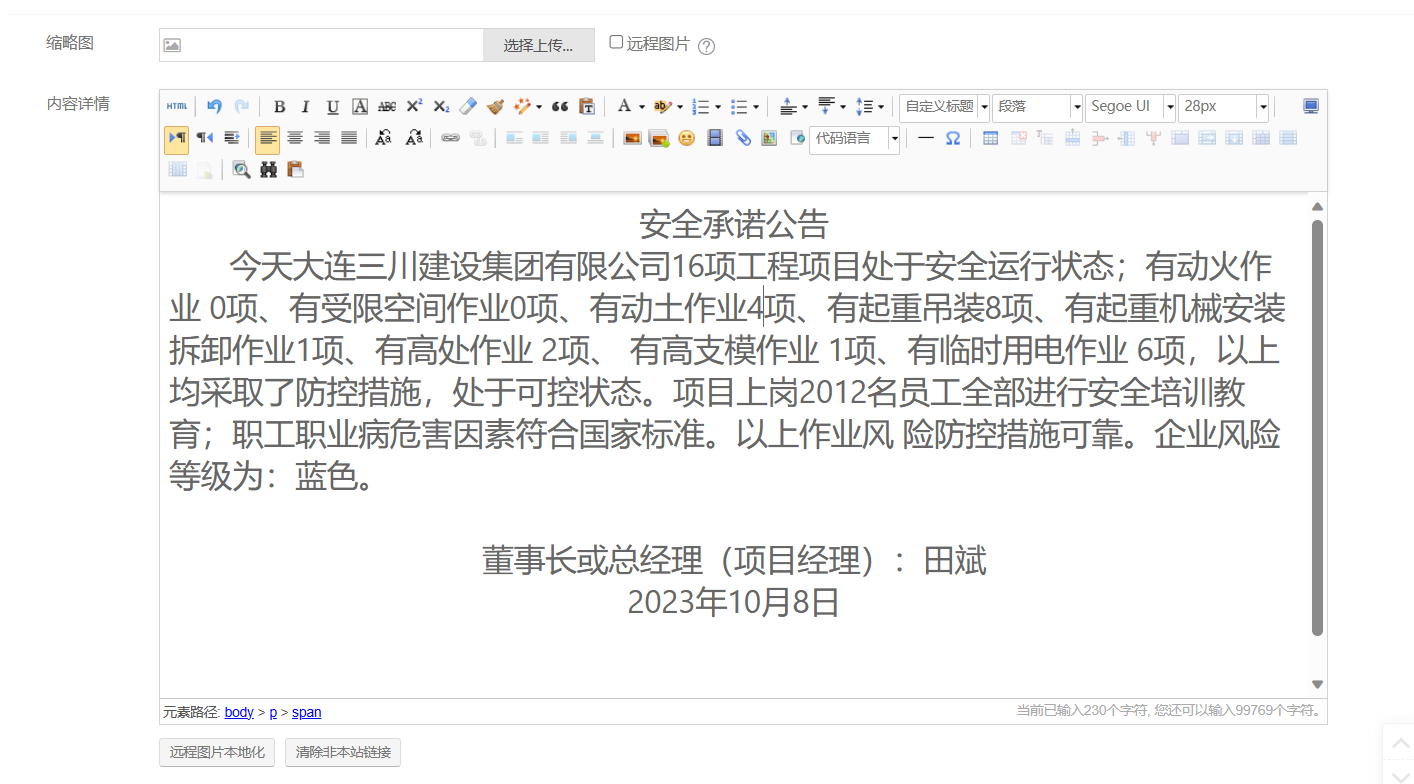1414x784 pixels.
Task: Activate the format painter brush
Action: (x=495, y=106)
